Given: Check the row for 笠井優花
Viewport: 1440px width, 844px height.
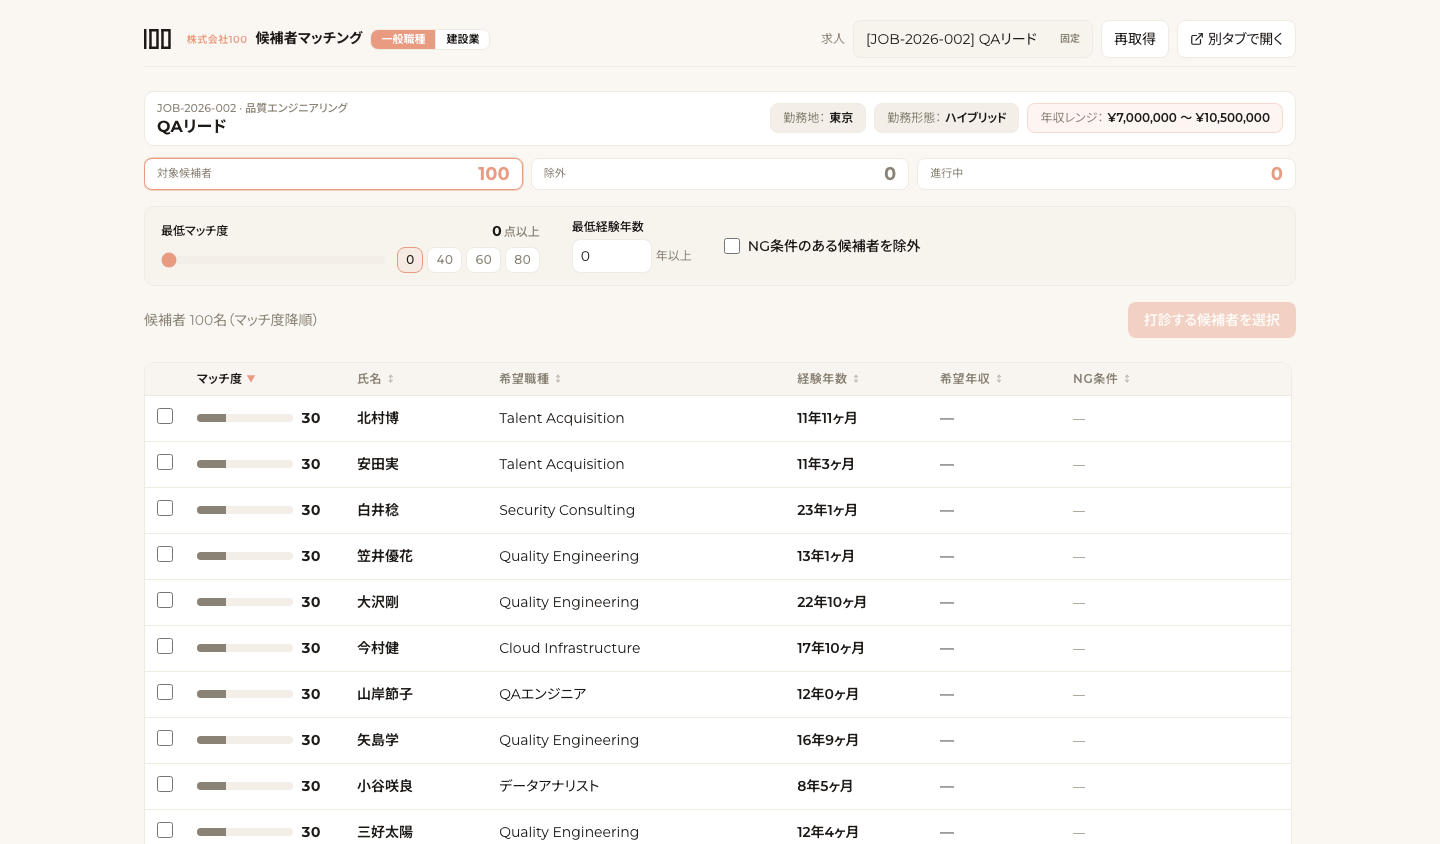Looking at the screenshot, I should 165,554.
